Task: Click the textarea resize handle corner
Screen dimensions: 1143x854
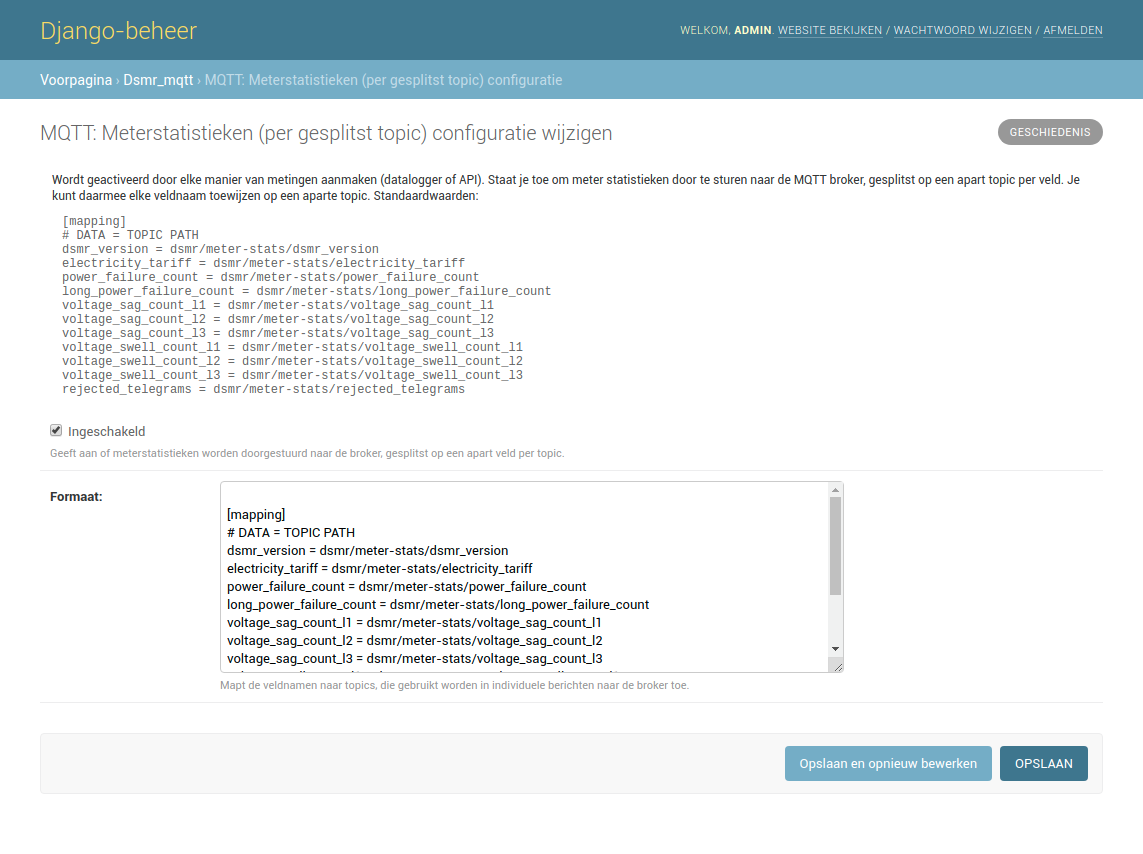Action: click(837, 665)
